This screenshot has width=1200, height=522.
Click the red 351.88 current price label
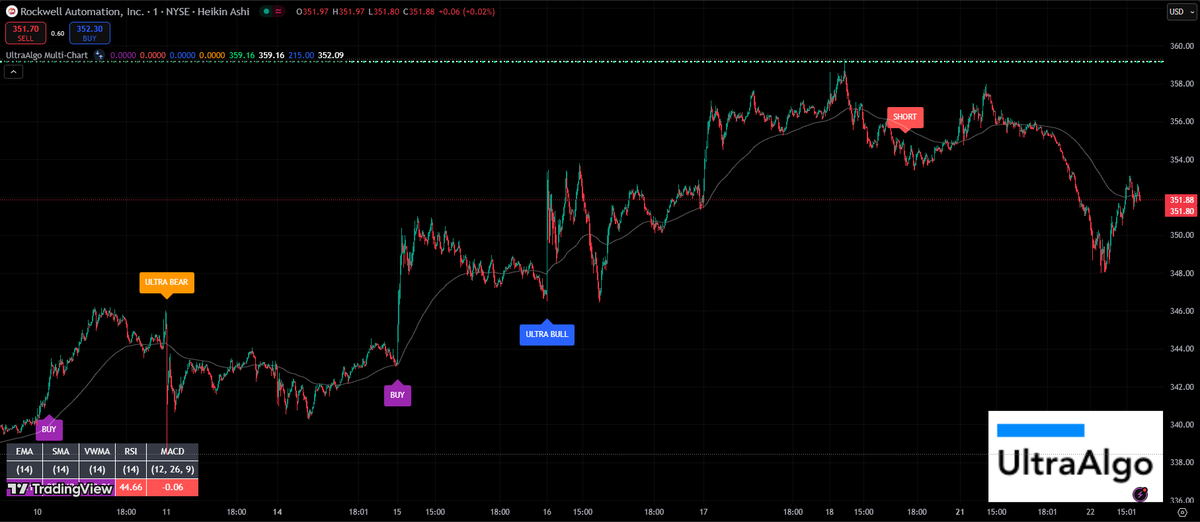(x=1181, y=200)
